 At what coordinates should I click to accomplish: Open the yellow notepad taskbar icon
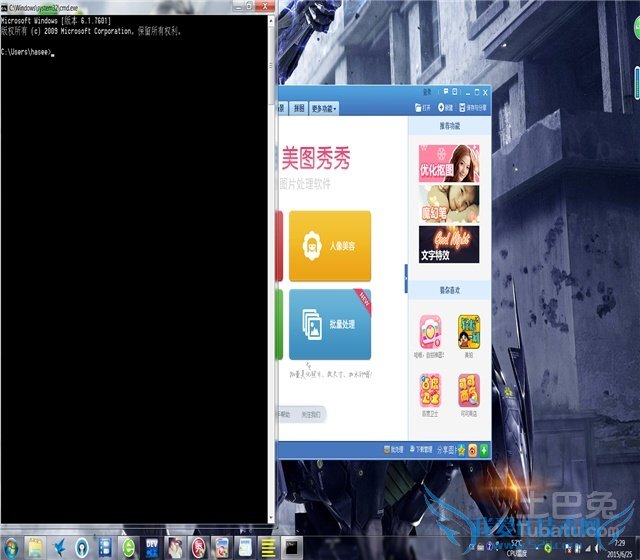click(x=35, y=548)
